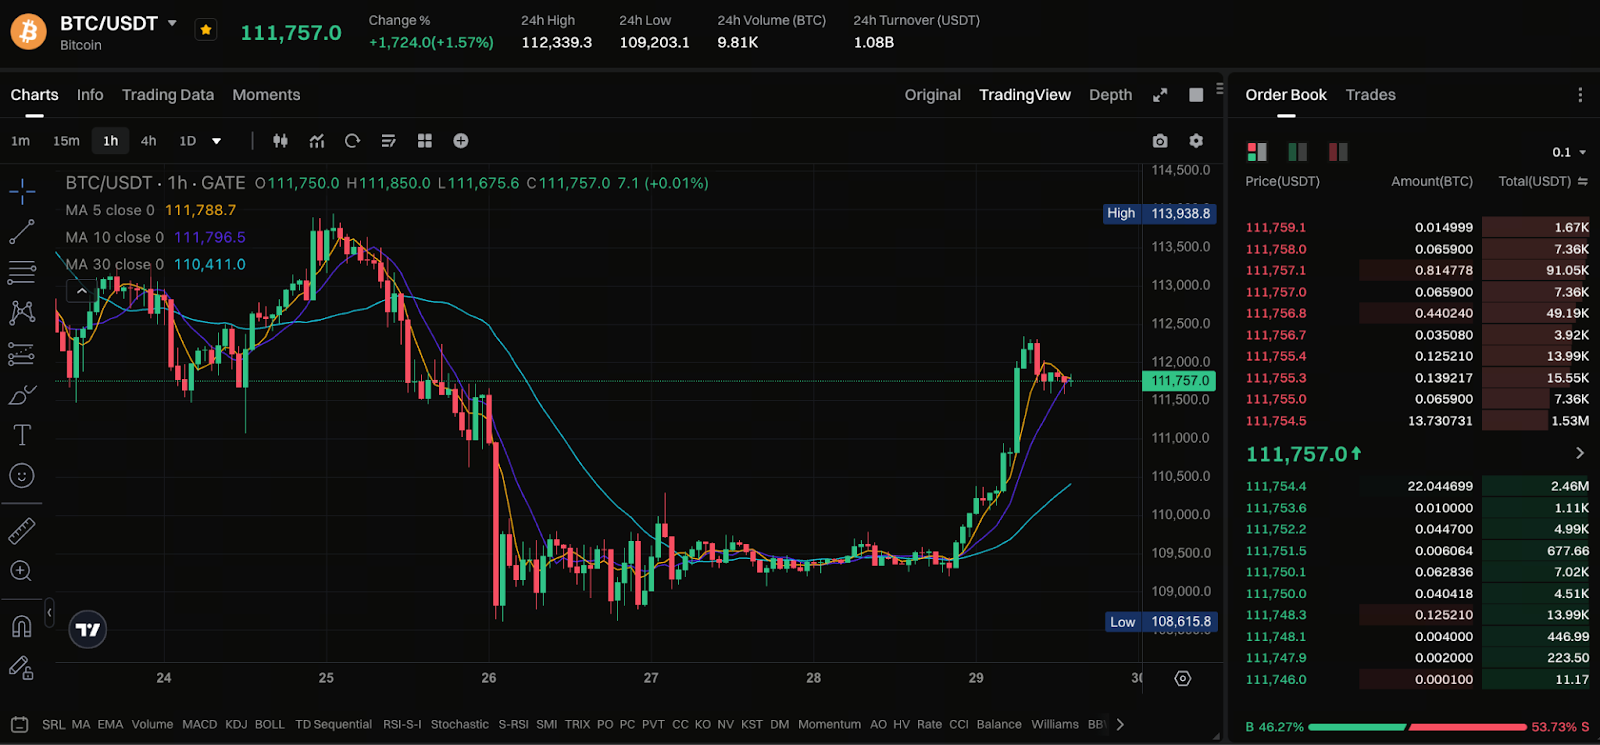Expand last price 111,757.0 right chevron
The width and height of the screenshot is (1600, 745).
click(x=1580, y=453)
